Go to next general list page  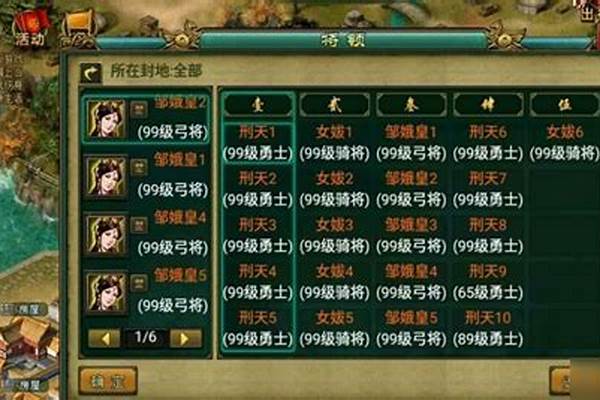tap(185, 338)
